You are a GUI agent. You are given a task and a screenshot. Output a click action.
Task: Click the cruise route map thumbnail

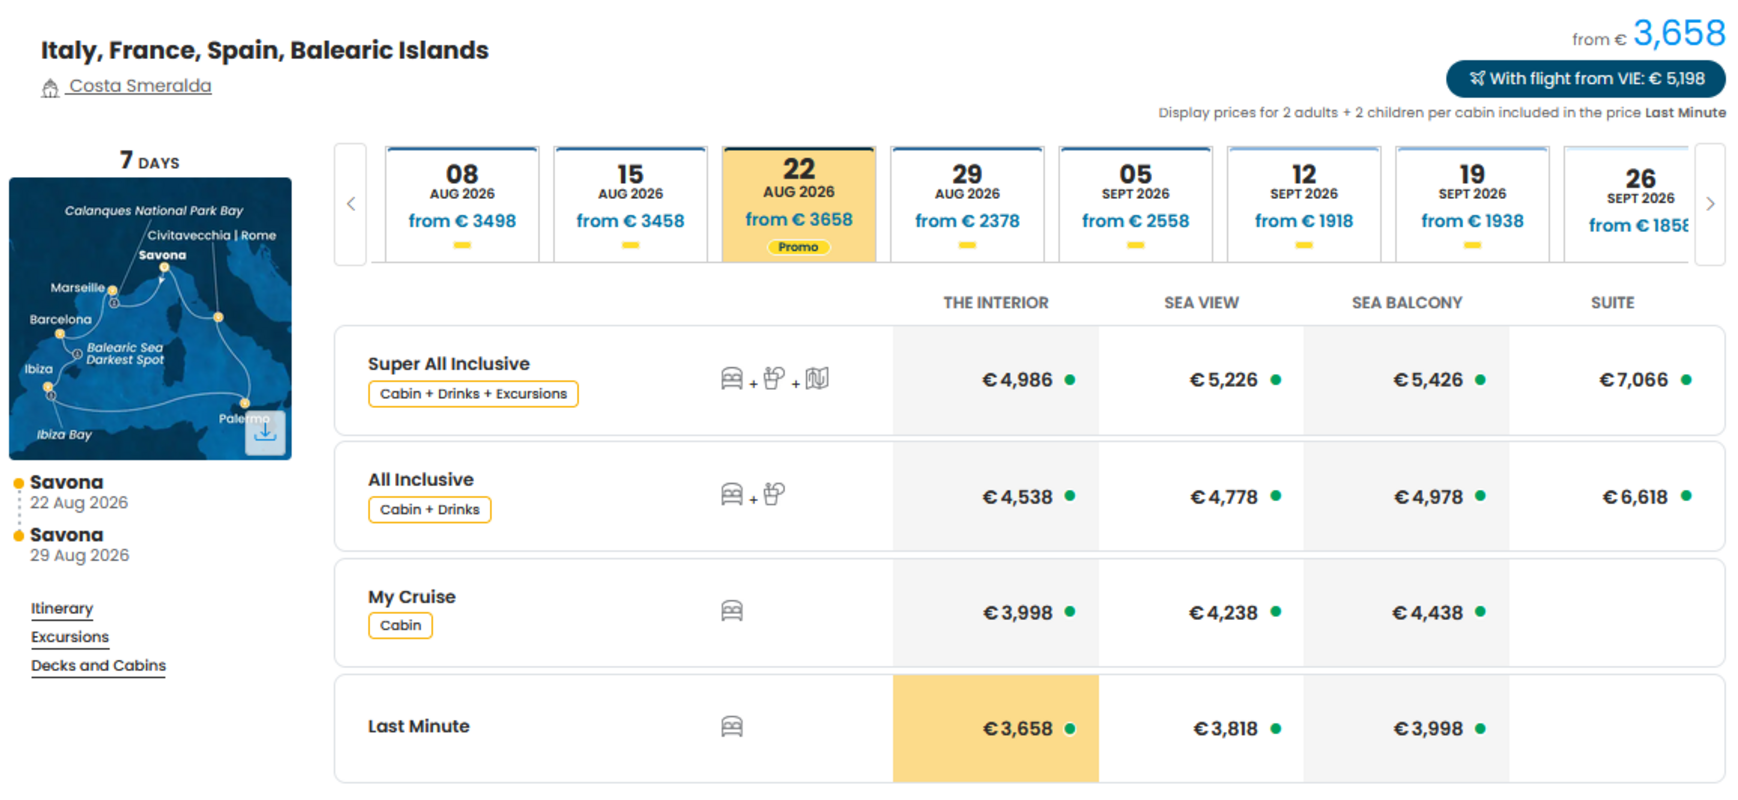pyautogui.click(x=150, y=319)
